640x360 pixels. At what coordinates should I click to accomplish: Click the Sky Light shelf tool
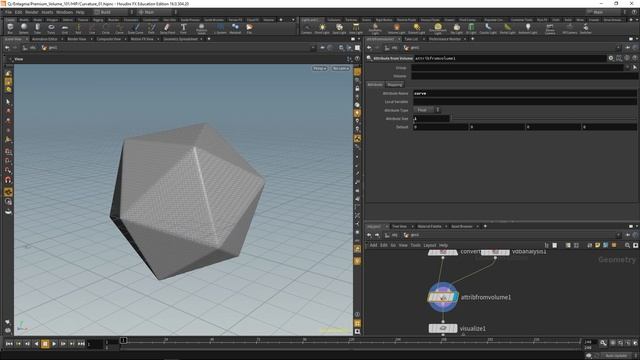456,29
